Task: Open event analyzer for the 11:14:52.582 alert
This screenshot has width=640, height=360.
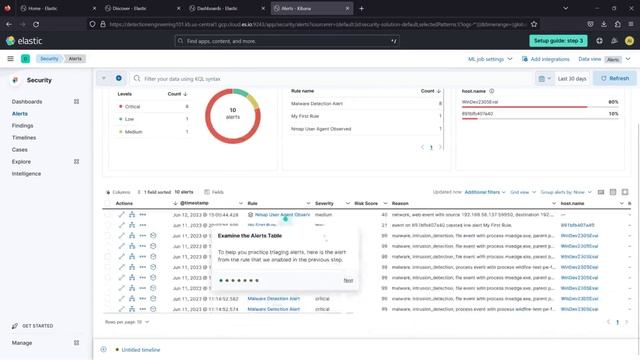Action: pos(132,298)
